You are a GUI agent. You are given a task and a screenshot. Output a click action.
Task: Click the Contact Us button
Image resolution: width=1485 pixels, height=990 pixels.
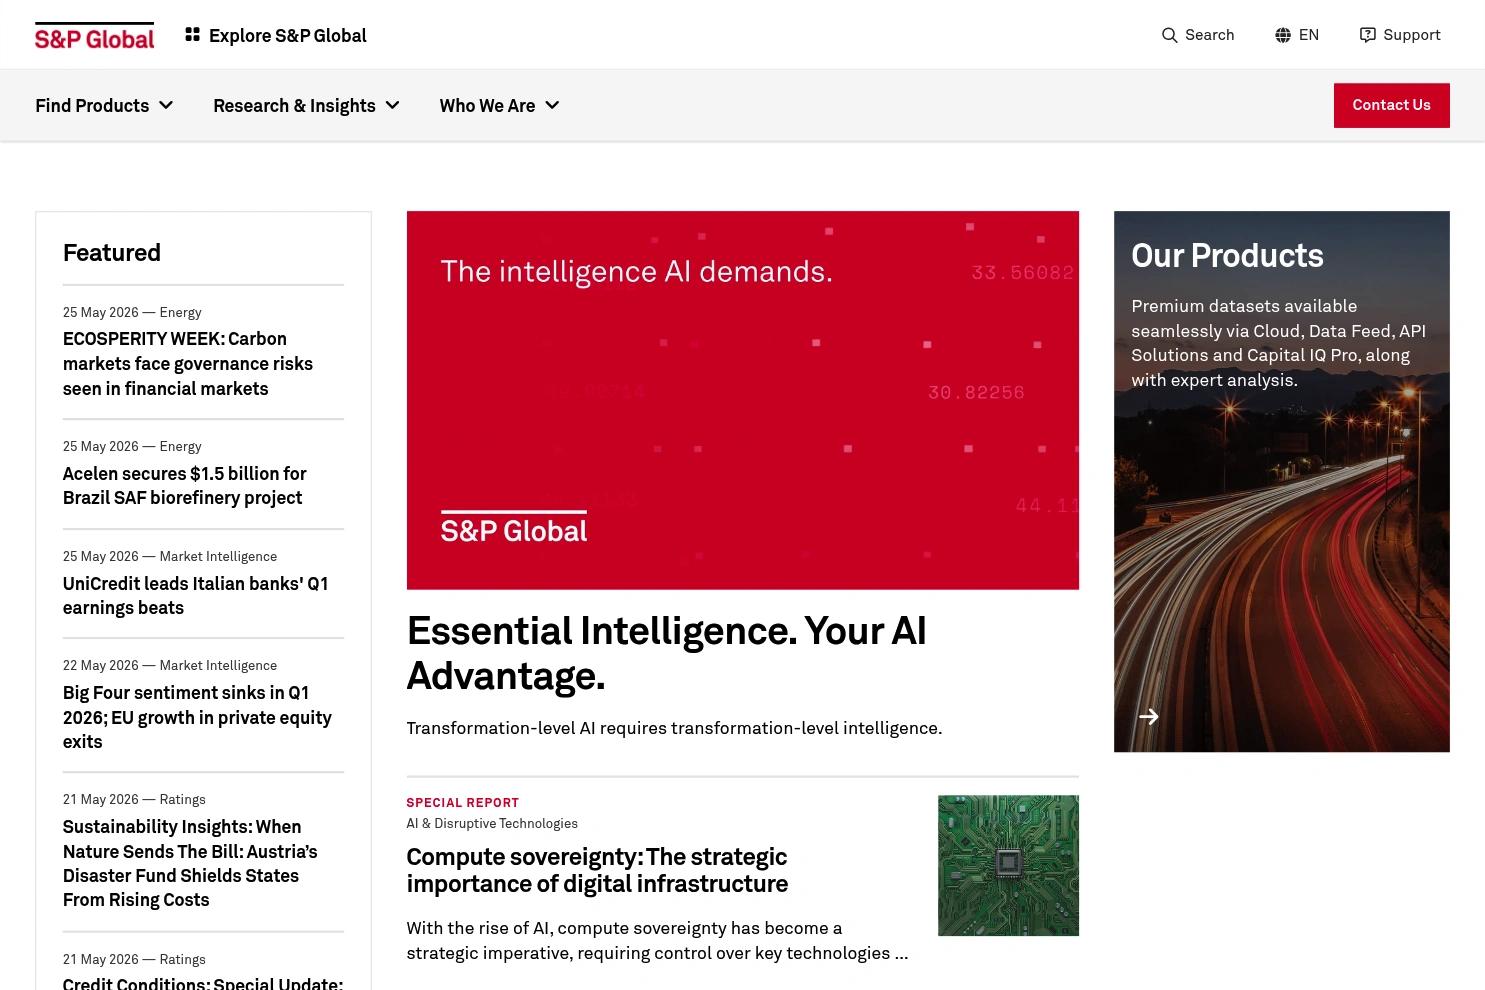tap(1391, 105)
